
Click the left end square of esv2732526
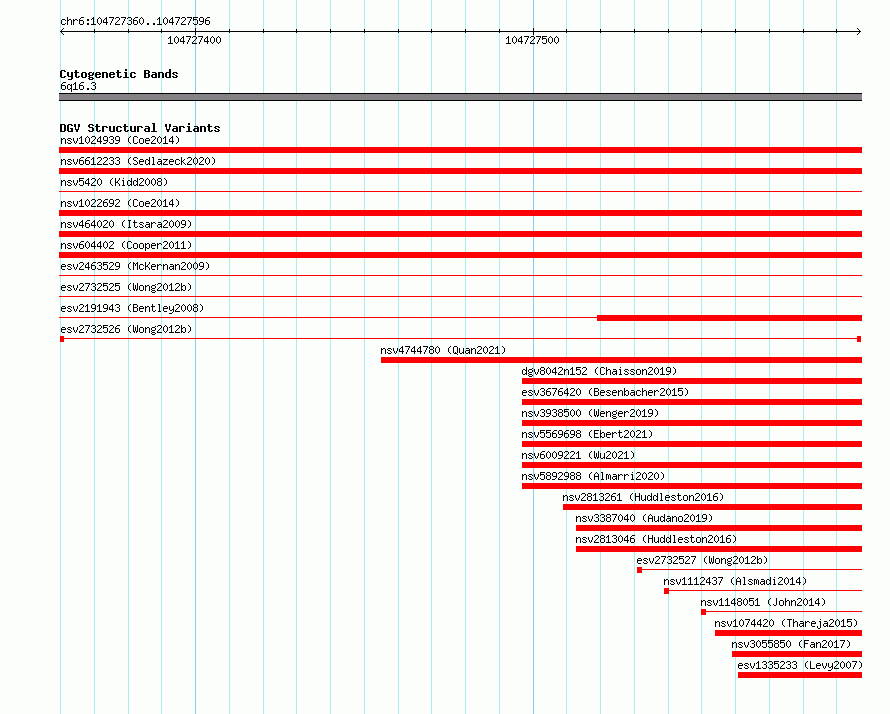tap(62, 339)
